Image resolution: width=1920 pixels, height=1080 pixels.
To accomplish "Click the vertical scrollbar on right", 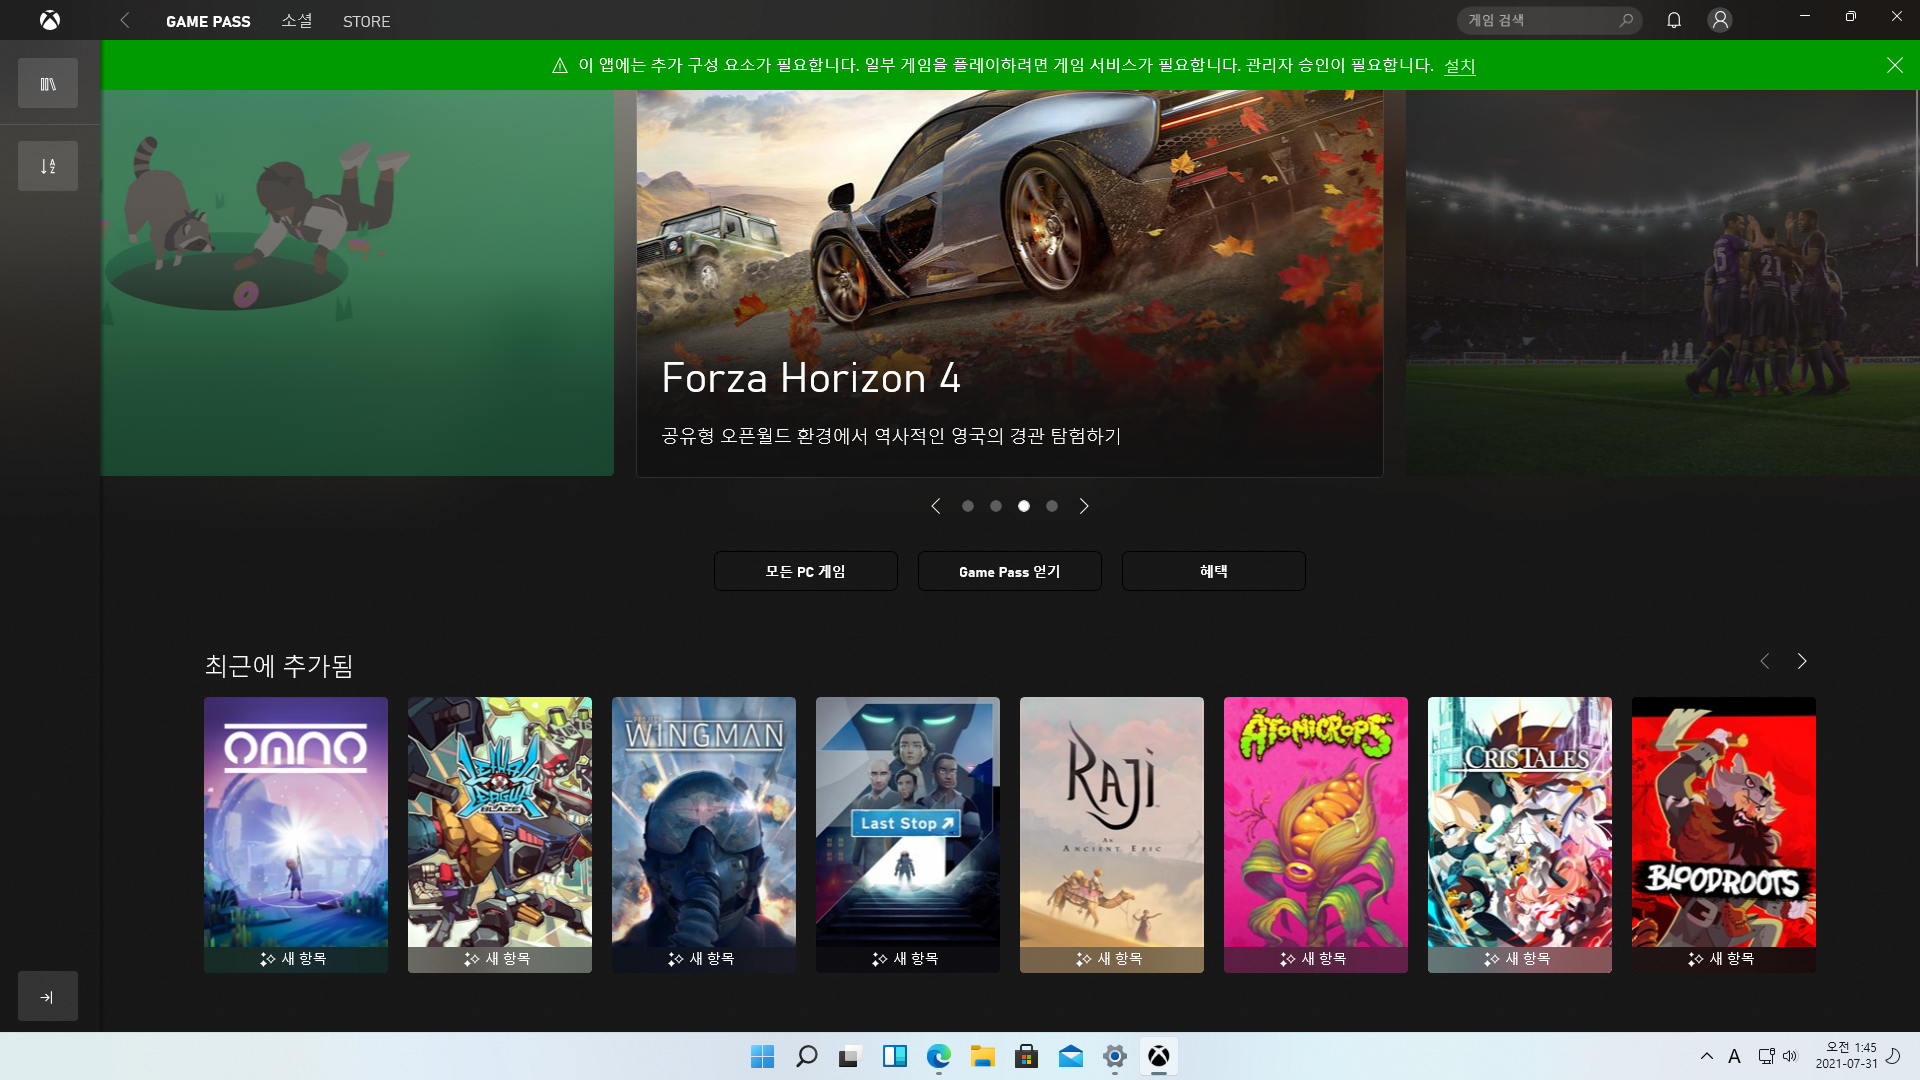I will click(1916, 180).
